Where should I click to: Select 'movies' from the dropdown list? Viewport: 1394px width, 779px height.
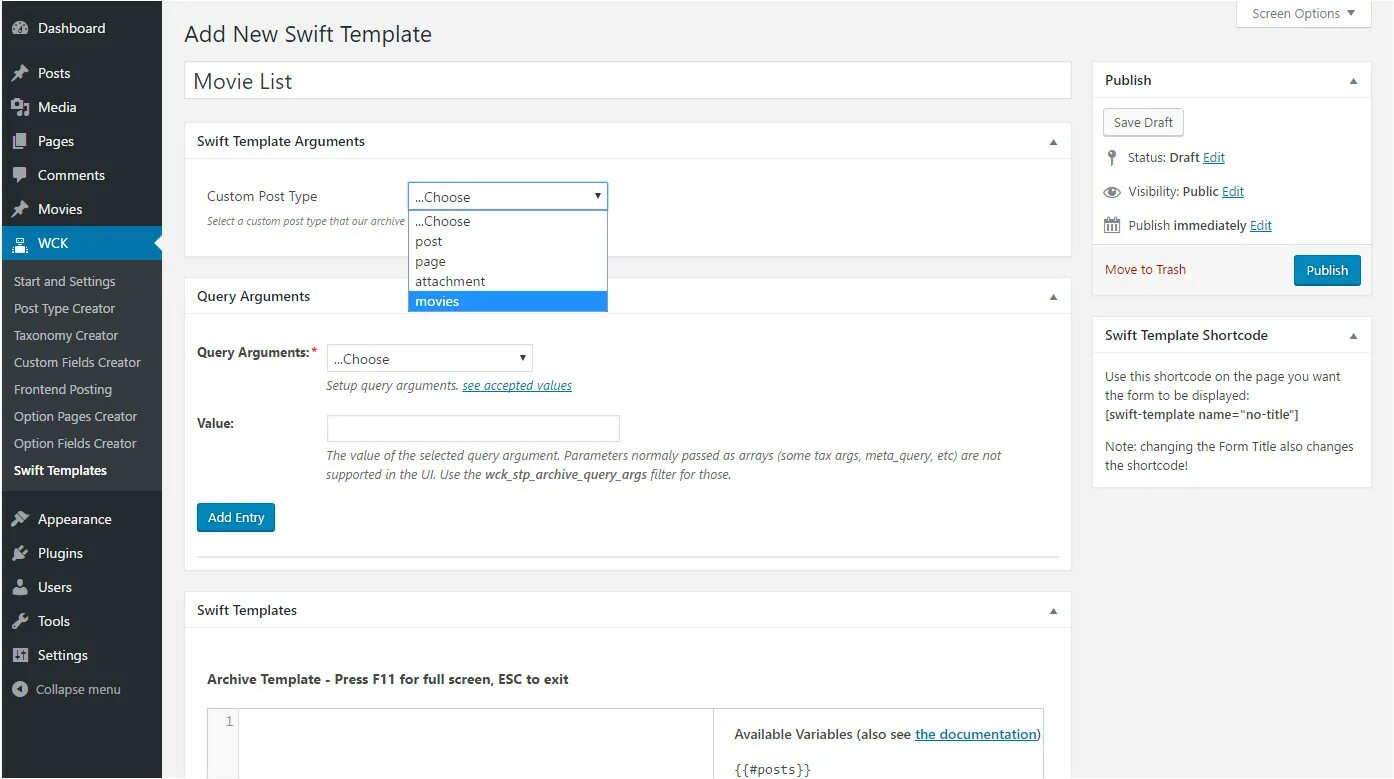point(508,301)
